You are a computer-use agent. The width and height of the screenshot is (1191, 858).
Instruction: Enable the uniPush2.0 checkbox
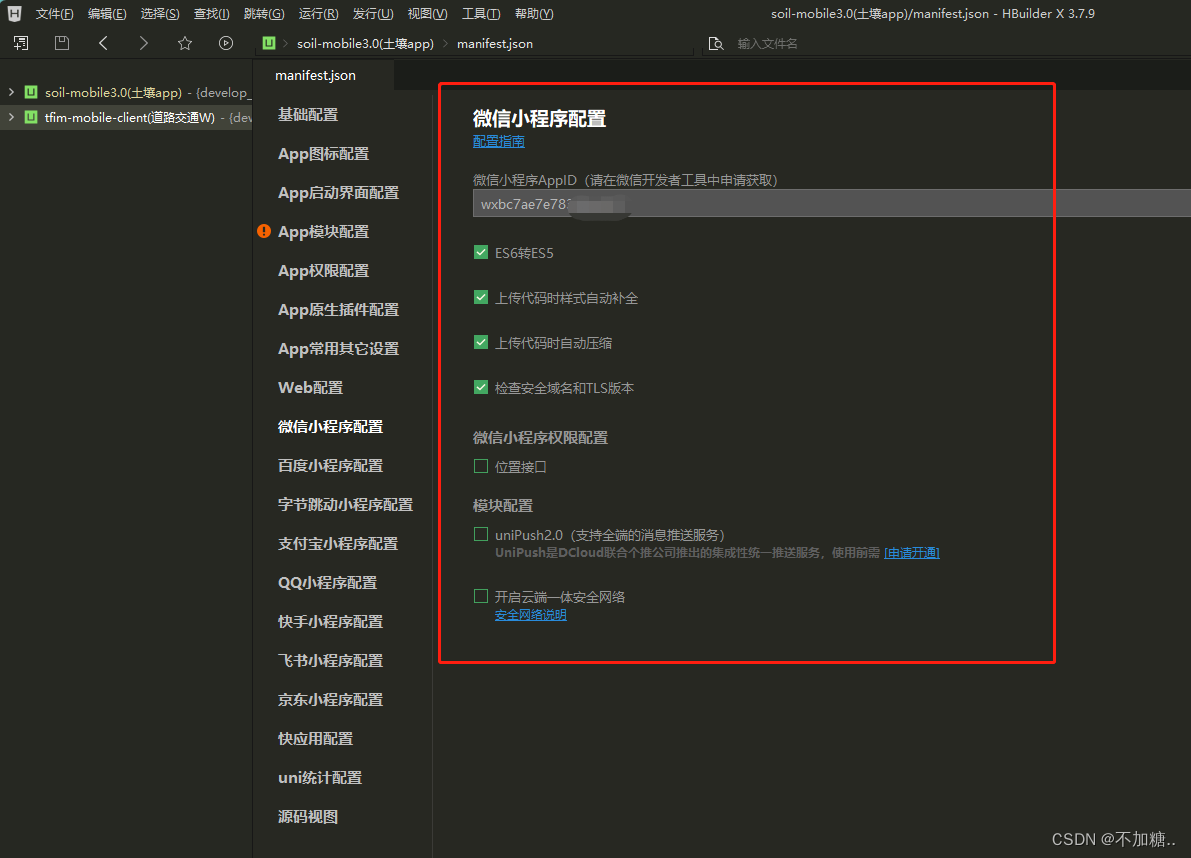pyautogui.click(x=481, y=535)
